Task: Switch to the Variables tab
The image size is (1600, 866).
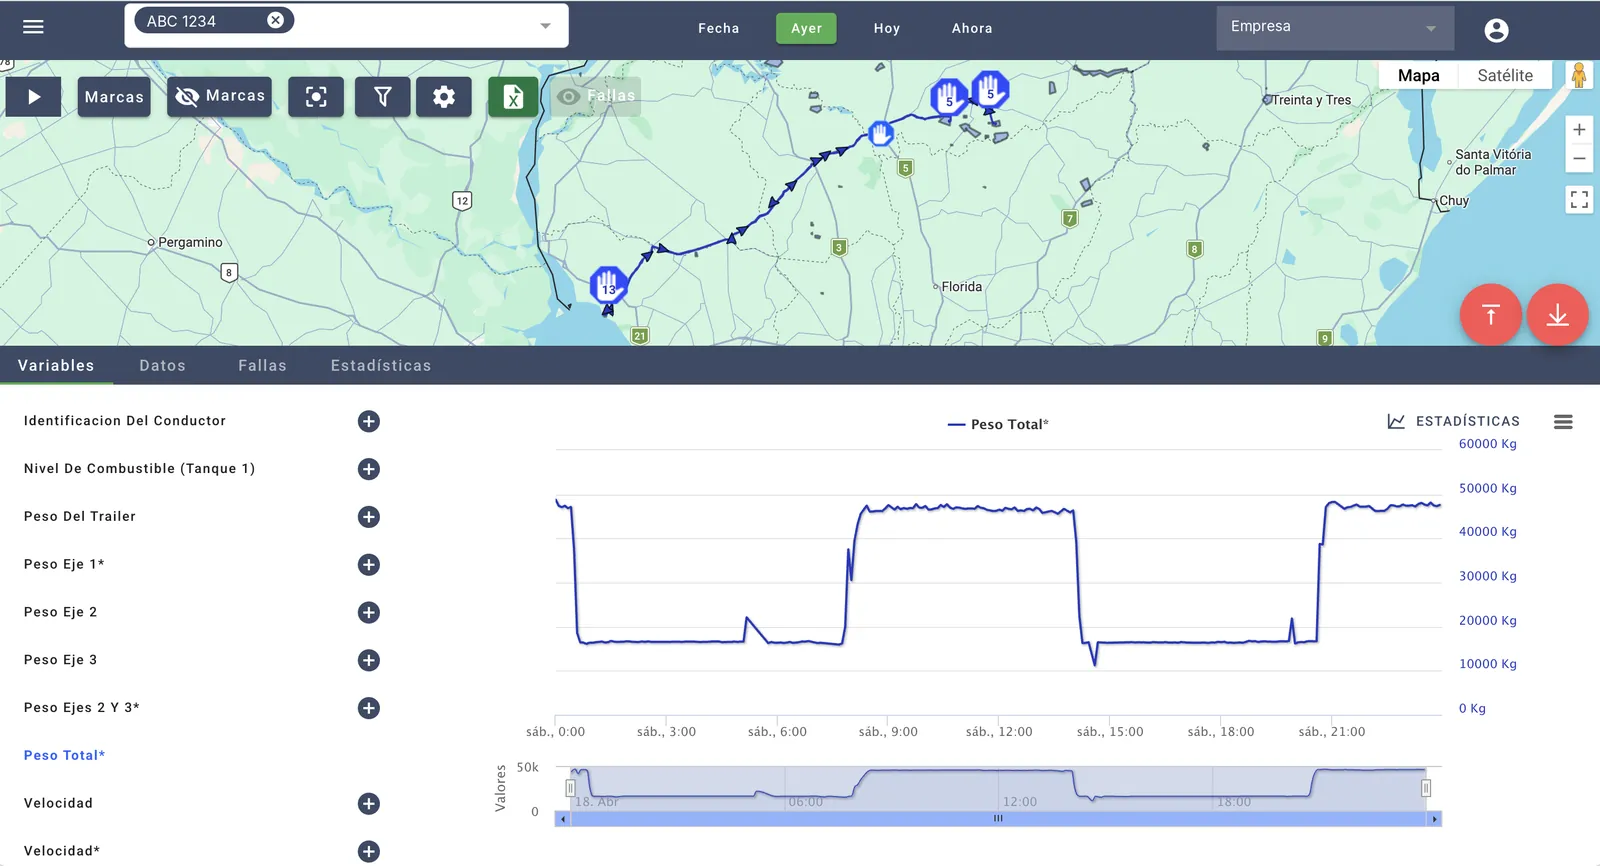Action: [56, 366]
